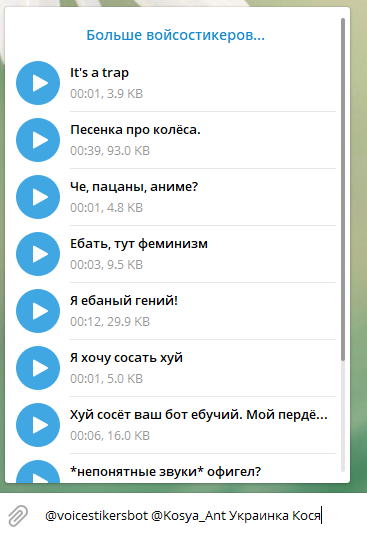Play the "*непонятные звуки* офигел?" clip
This screenshot has width=367, height=536.
[x=38, y=472]
